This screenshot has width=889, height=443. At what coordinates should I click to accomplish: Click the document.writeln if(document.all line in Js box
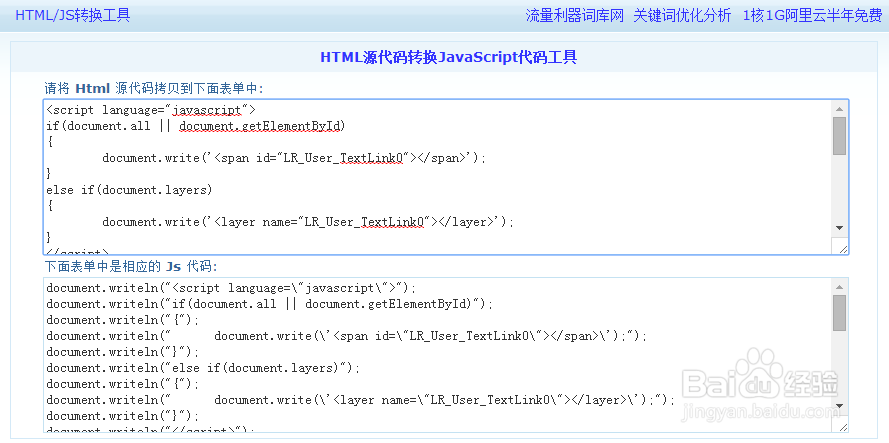pos(270,304)
